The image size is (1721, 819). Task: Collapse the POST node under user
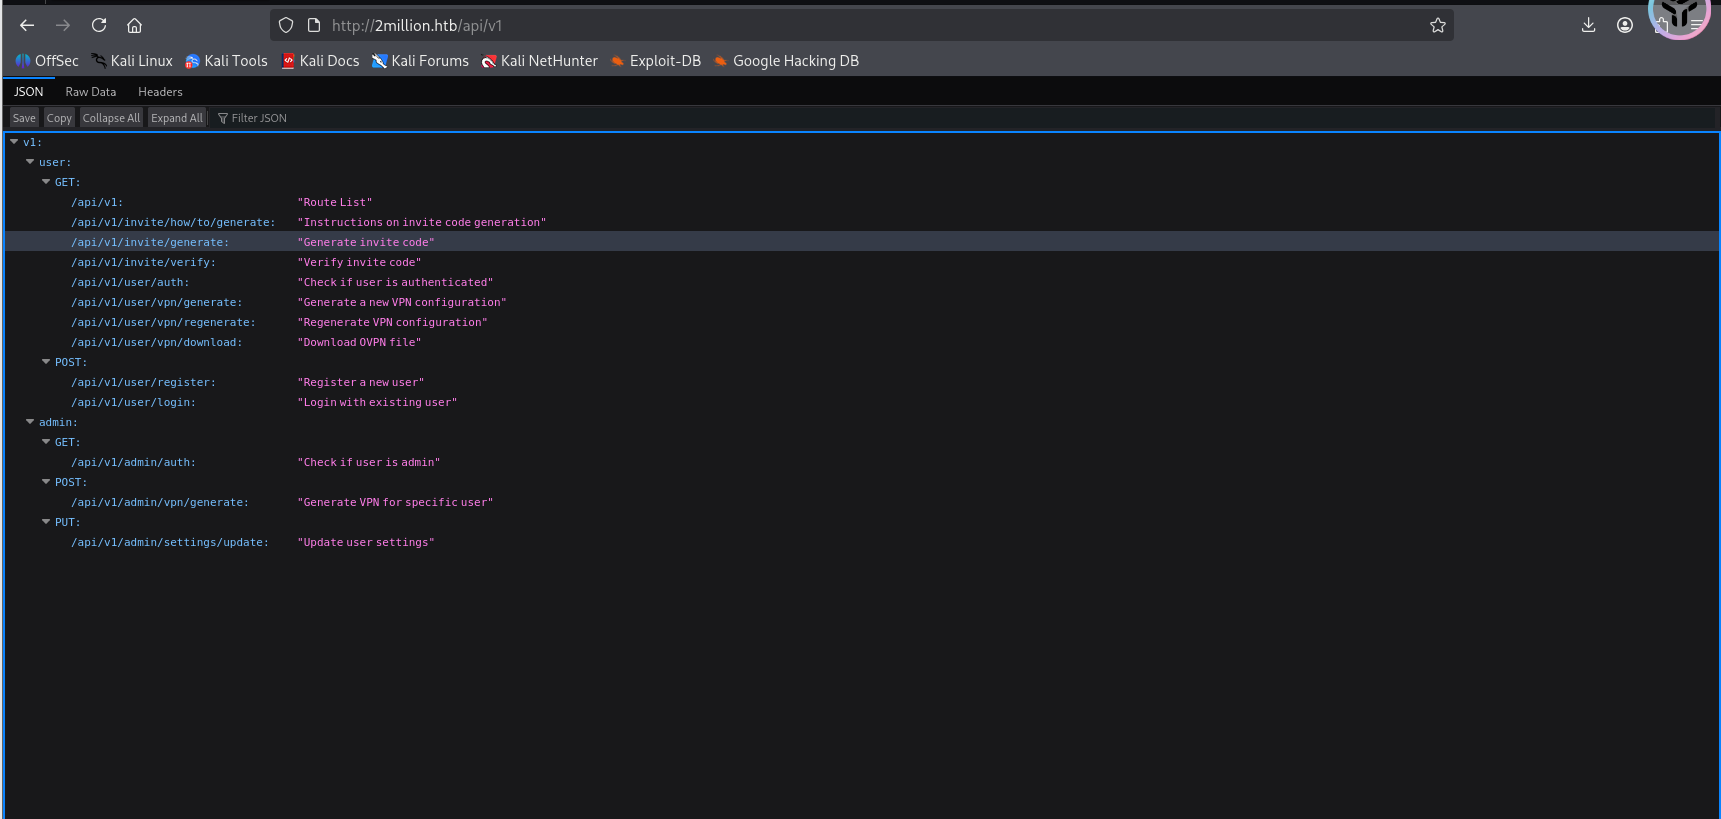[x=46, y=362]
